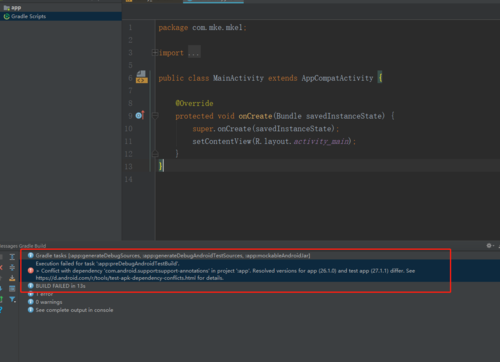Click the package keyword on line 1
The height and width of the screenshot is (362, 500).
[x=173, y=27]
